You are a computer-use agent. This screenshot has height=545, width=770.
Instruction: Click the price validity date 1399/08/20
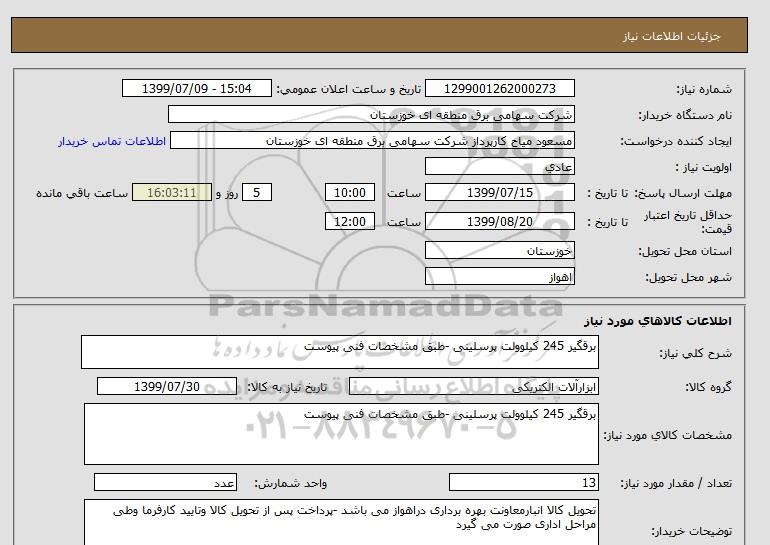(499, 221)
